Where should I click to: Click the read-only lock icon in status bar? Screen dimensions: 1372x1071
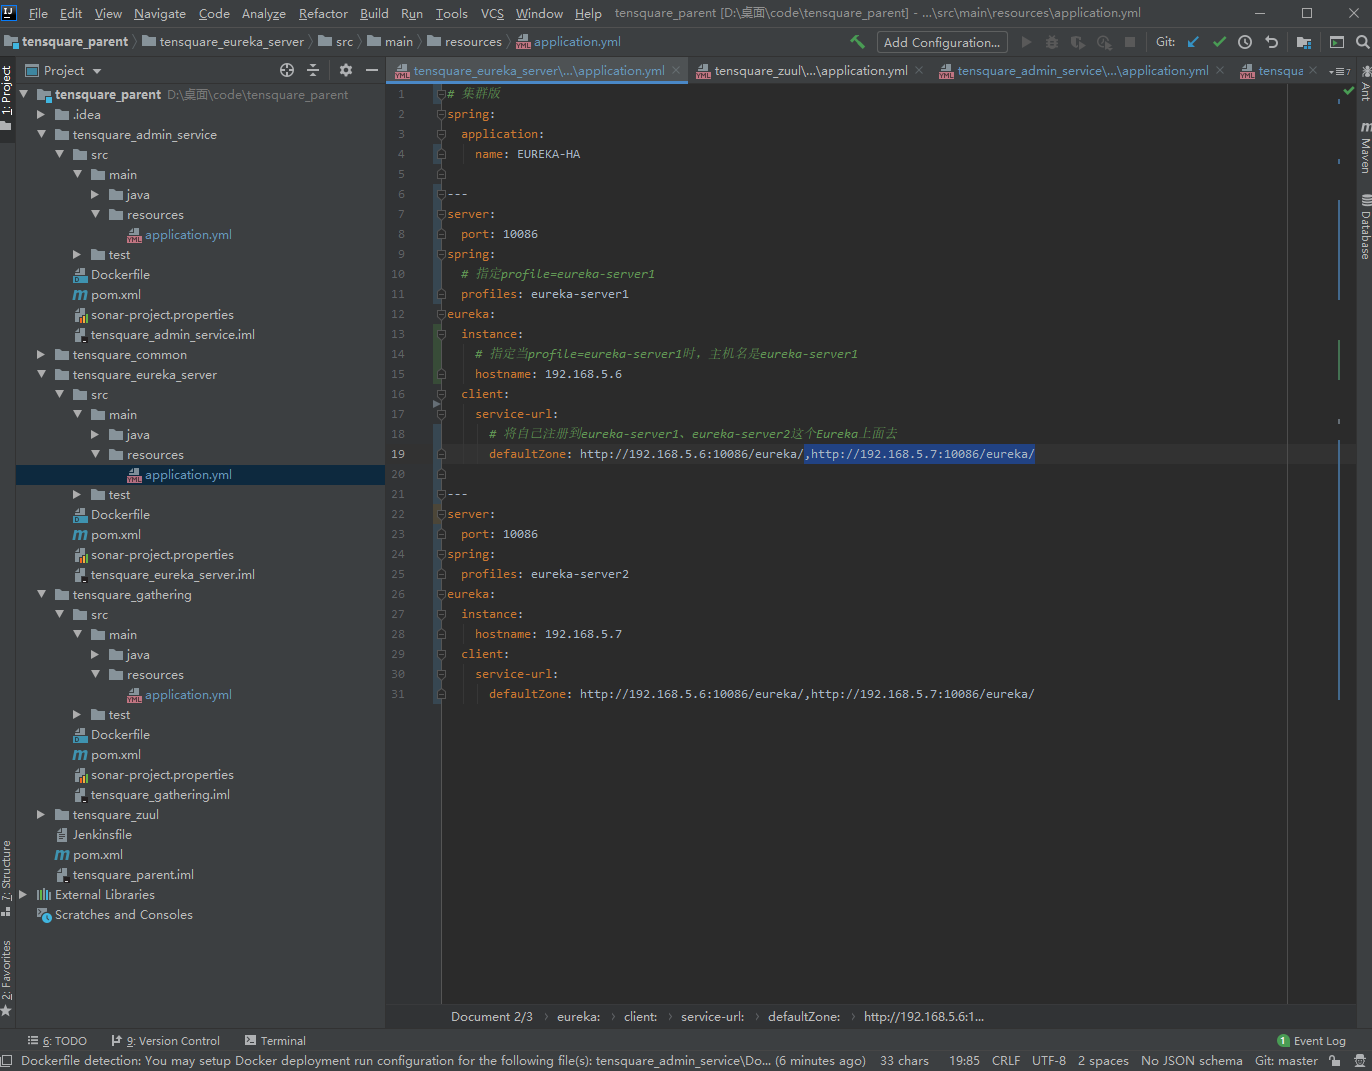coord(1335,1061)
